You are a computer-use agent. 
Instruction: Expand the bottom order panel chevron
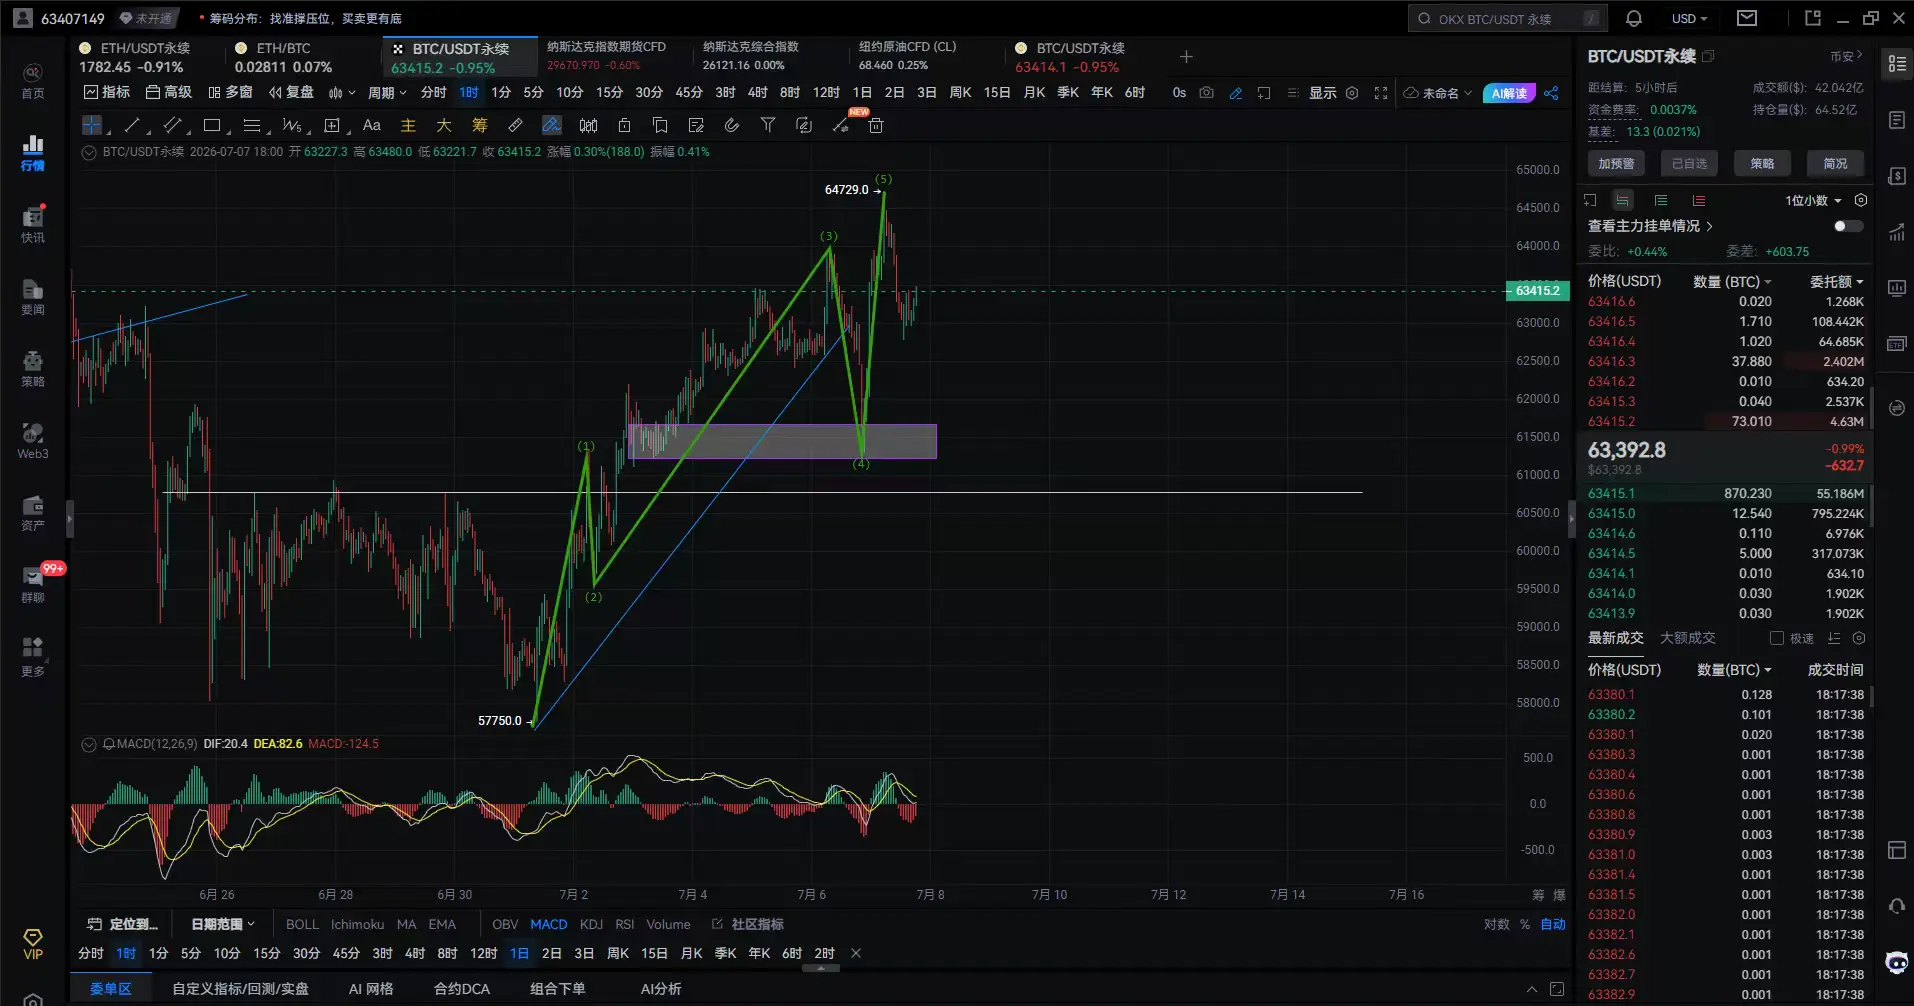[1531, 989]
